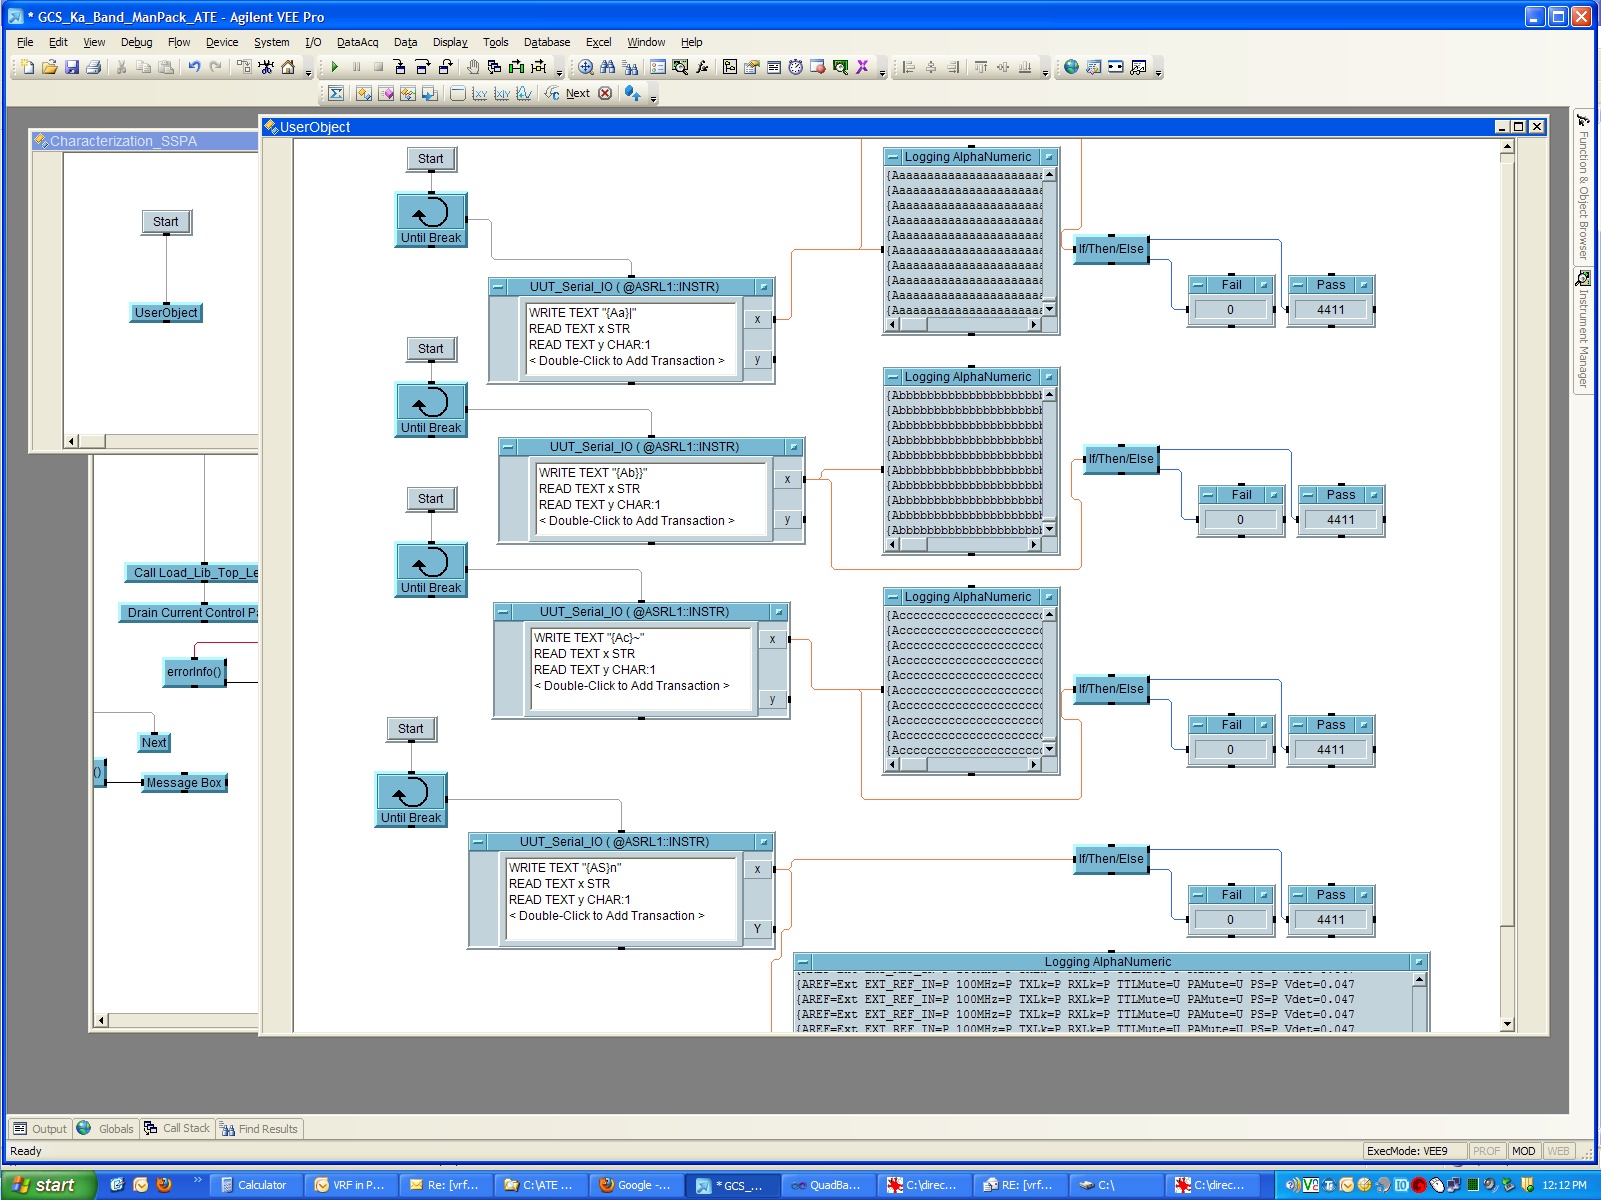Click the green Run program button
Viewport: 1601px width, 1200px height.
click(x=334, y=67)
